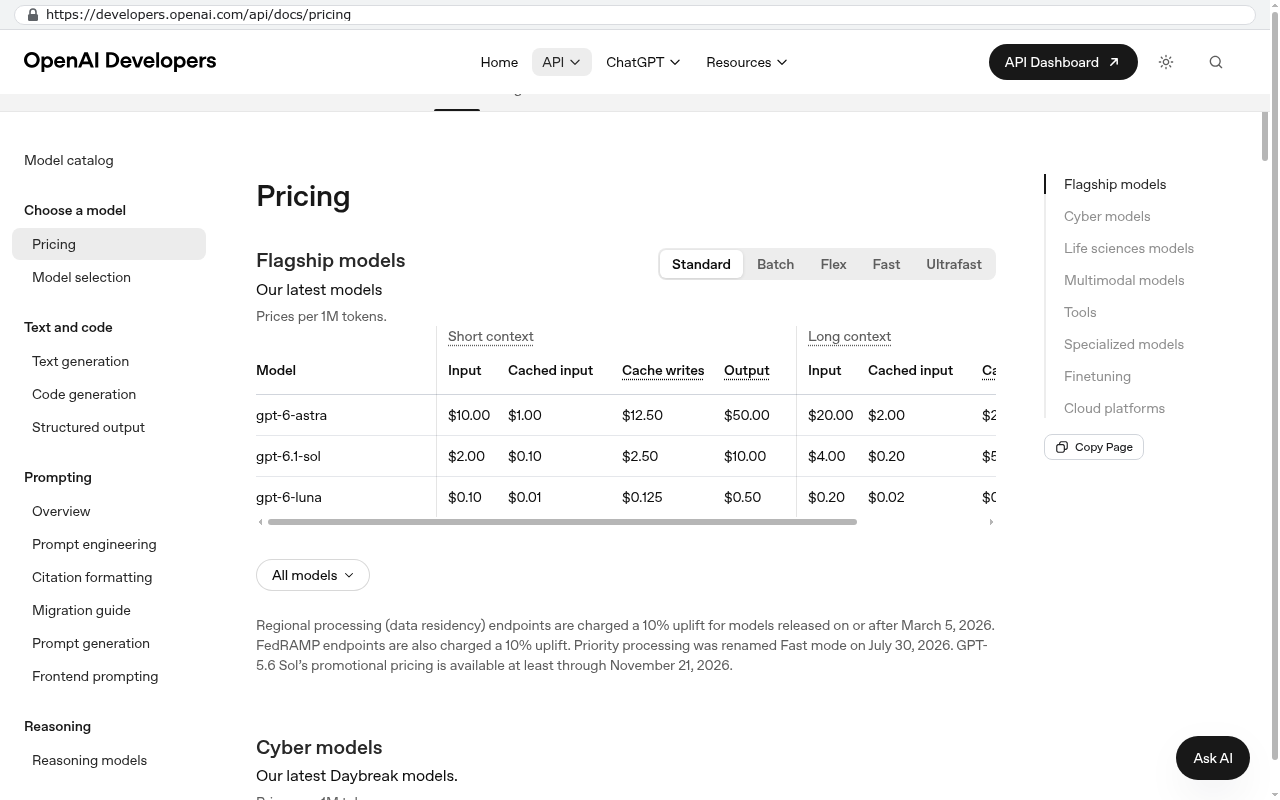The height and width of the screenshot is (800, 1280).
Task: Open Text generation sidebar page
Action: (x=80, y=361)
